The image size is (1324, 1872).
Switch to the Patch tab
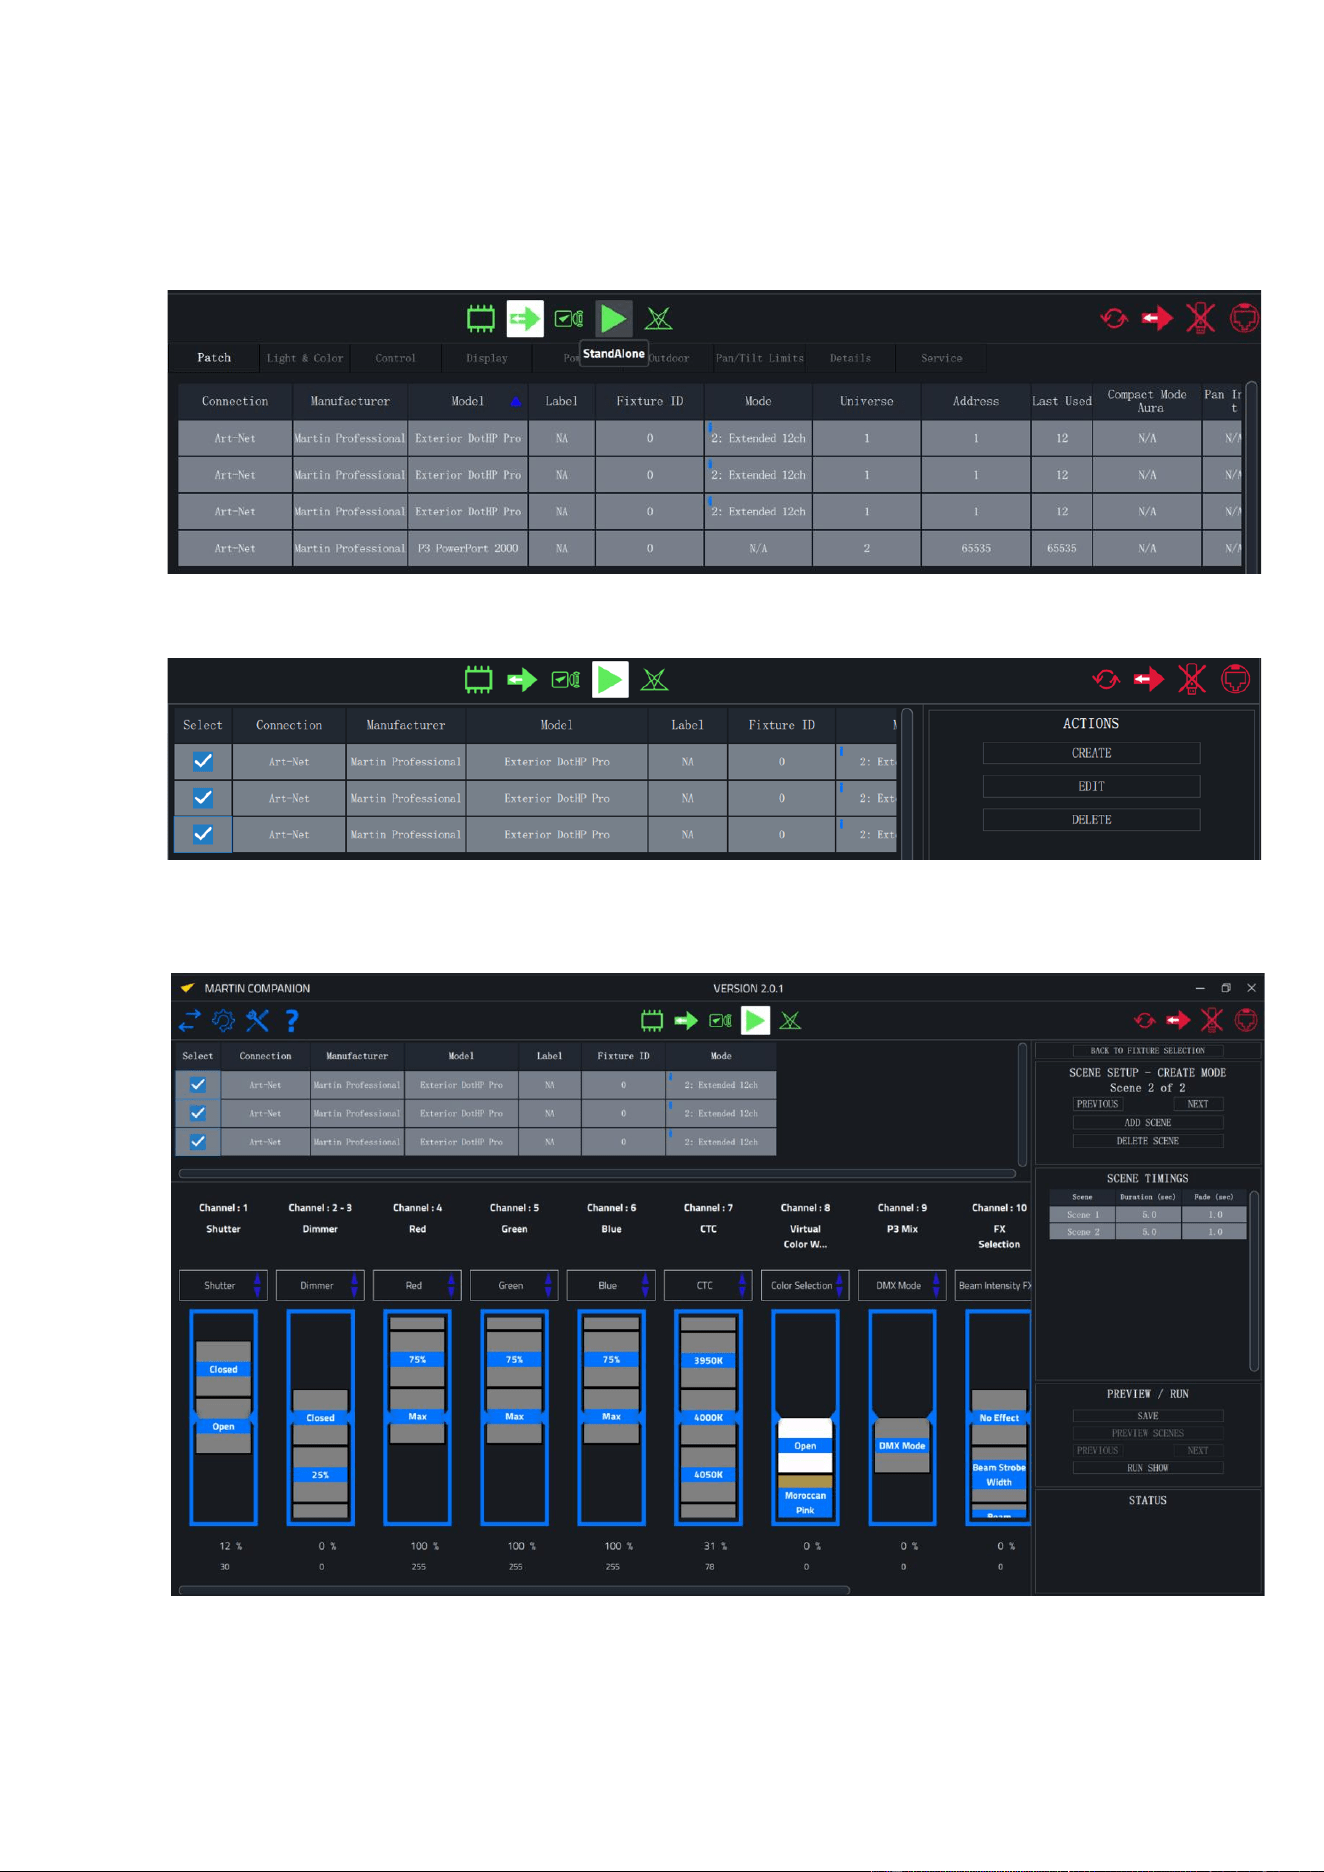pyautogui.click(x=214, y=358)
